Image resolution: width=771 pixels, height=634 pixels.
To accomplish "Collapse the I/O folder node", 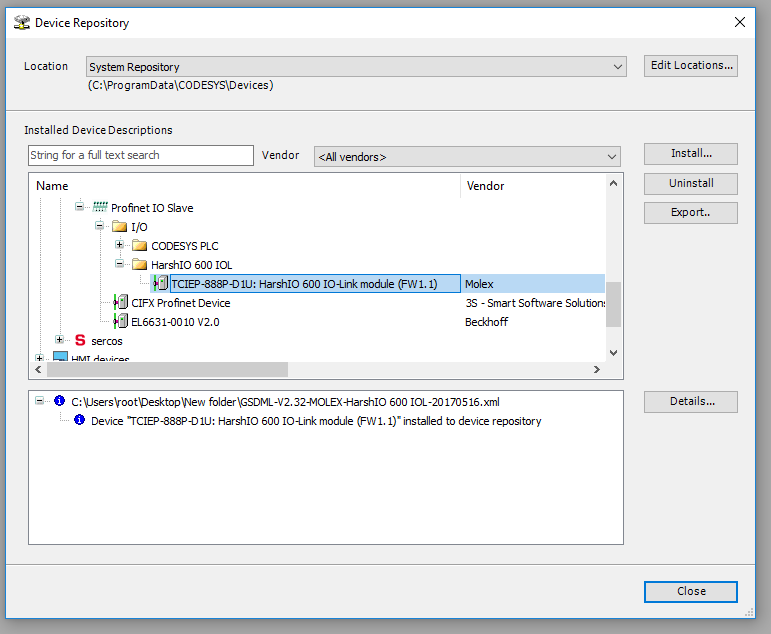I will (x=99, y=226).
